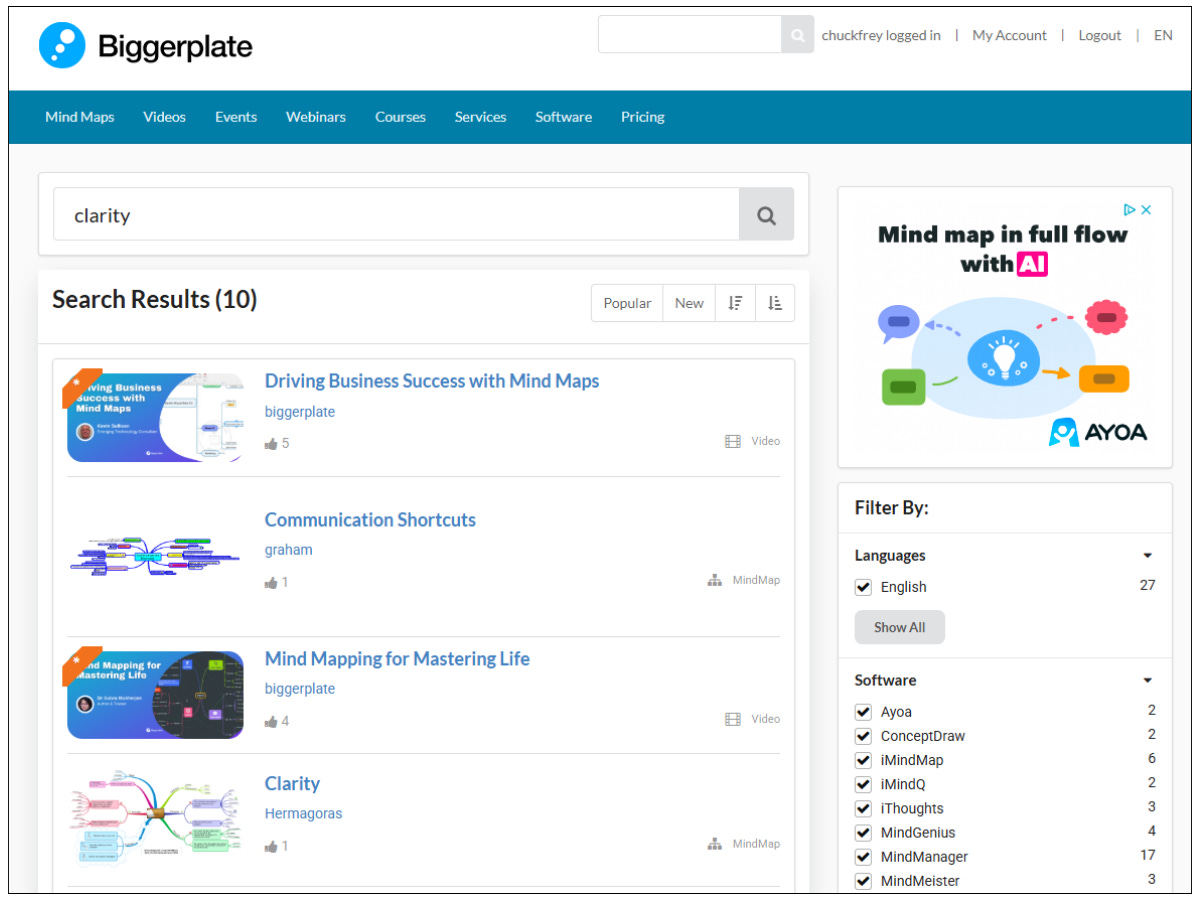Collapse the Software filter section
Screen dimensions: 1200x900
tap(1147, 681)
